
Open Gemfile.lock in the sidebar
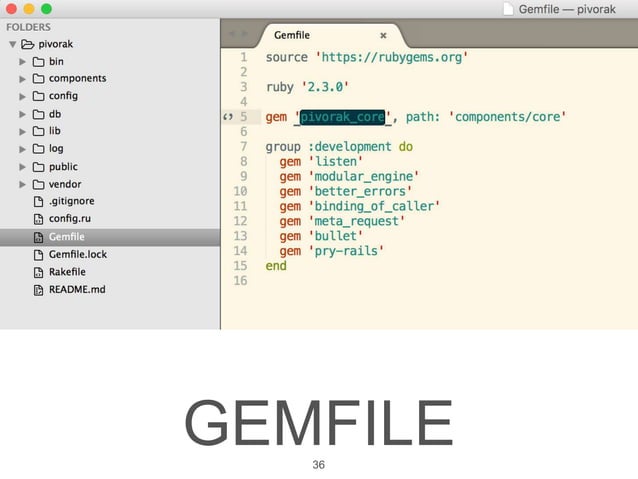click(78, 255)
